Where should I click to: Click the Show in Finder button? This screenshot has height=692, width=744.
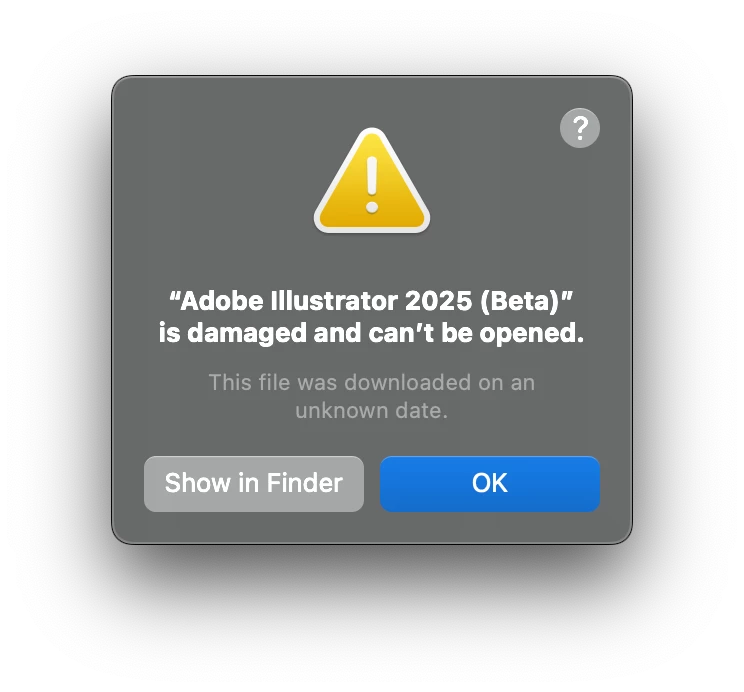click(x=254, y=484)
